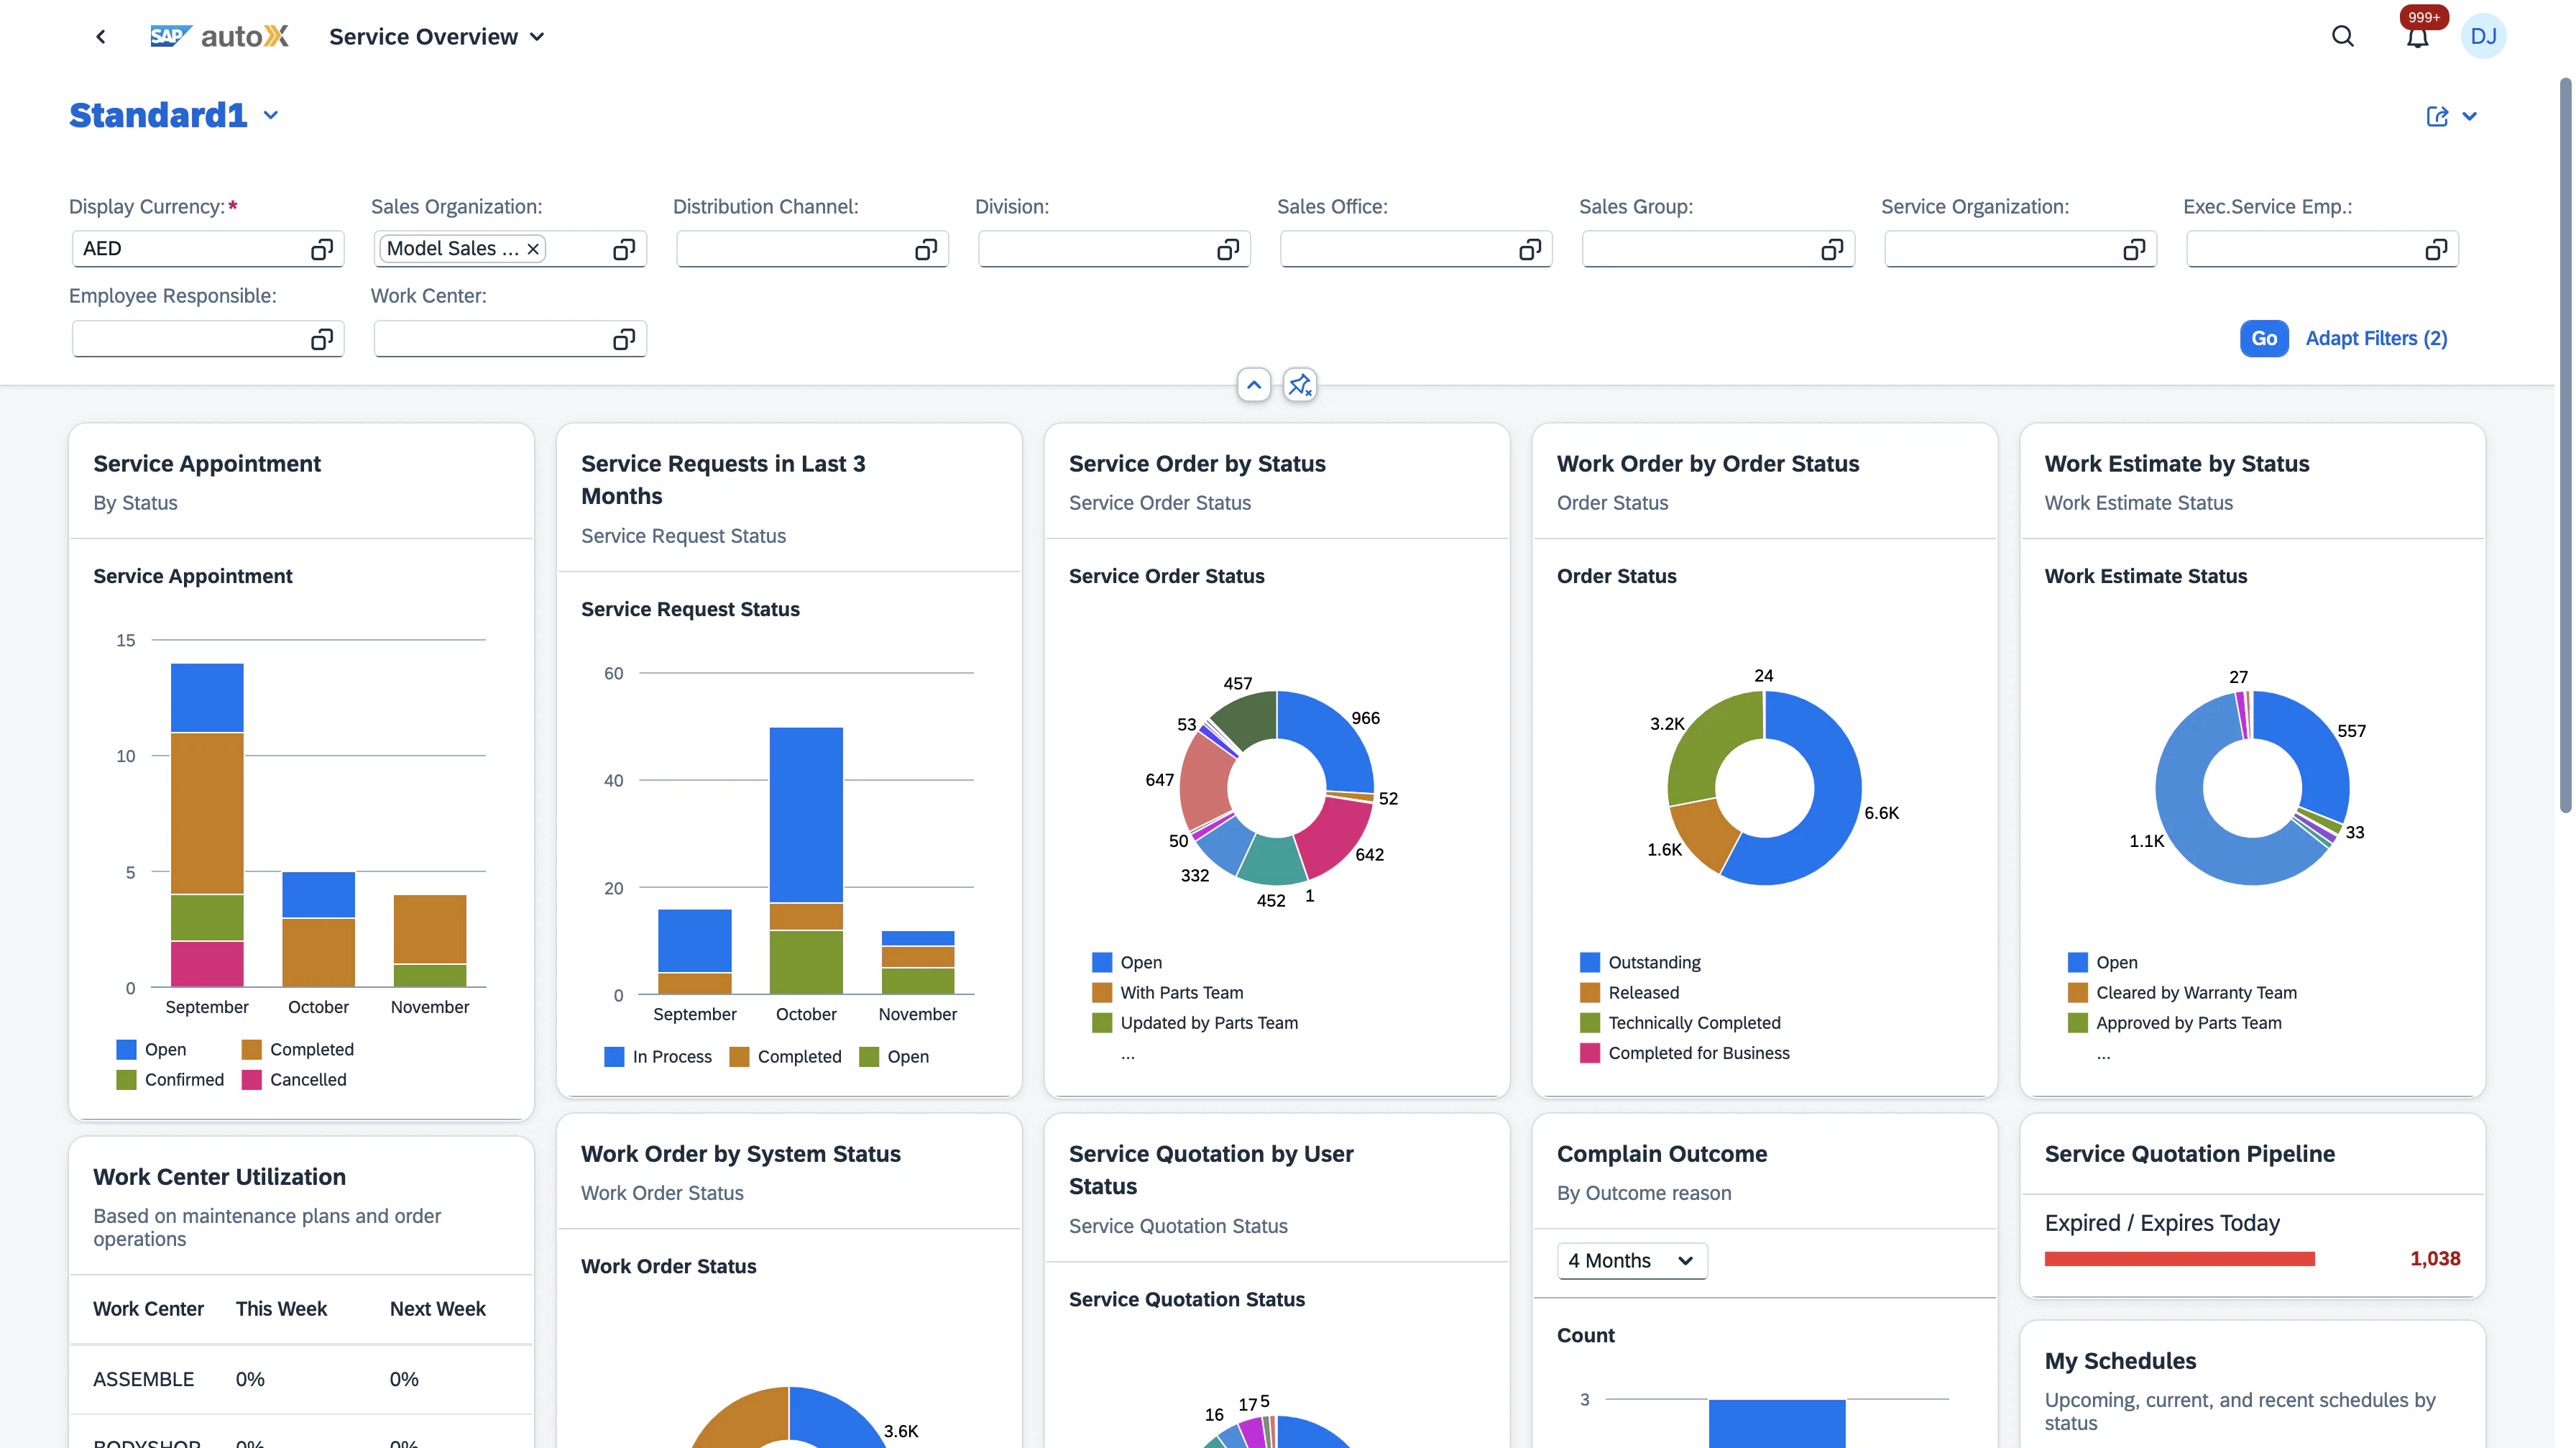Screen dimensions: 2576x1448
Task: Open the 4 Months dropdown
Action: [1631, 1260]
